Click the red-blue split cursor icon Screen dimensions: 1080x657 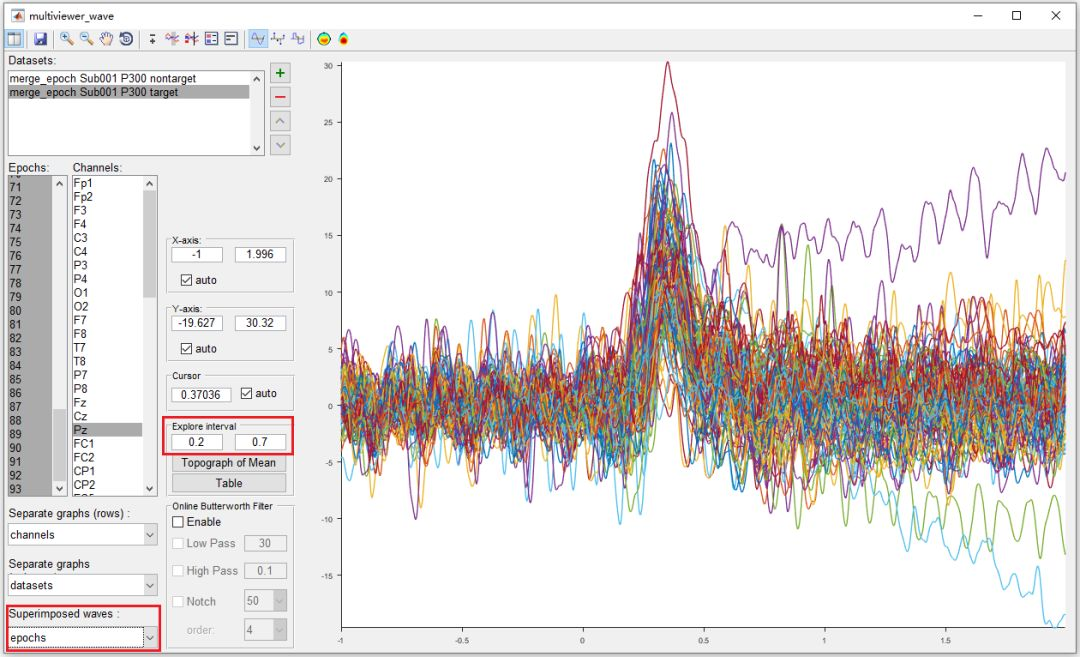(x=191, y=39)
